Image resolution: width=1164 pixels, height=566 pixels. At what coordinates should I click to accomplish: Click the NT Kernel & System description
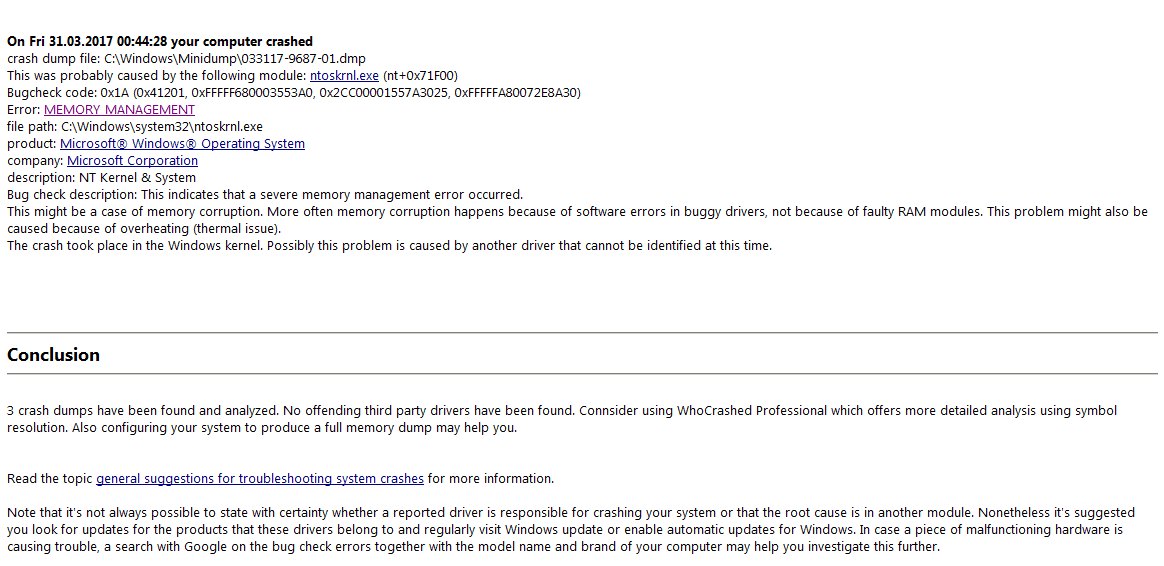101,178
